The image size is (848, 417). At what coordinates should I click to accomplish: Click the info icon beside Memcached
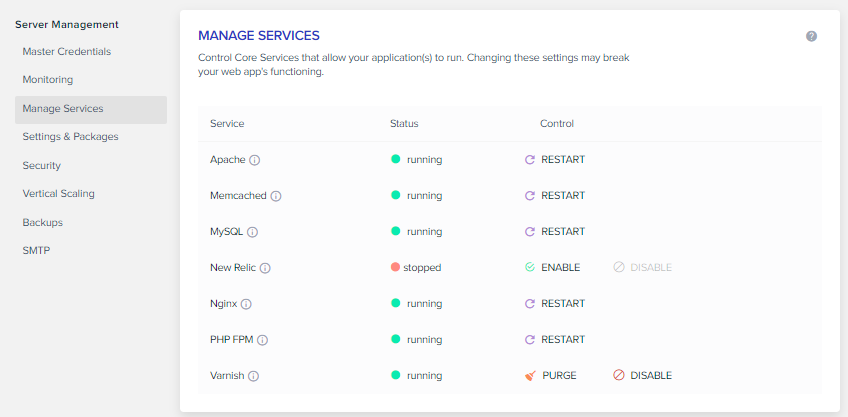click(276, 196)
